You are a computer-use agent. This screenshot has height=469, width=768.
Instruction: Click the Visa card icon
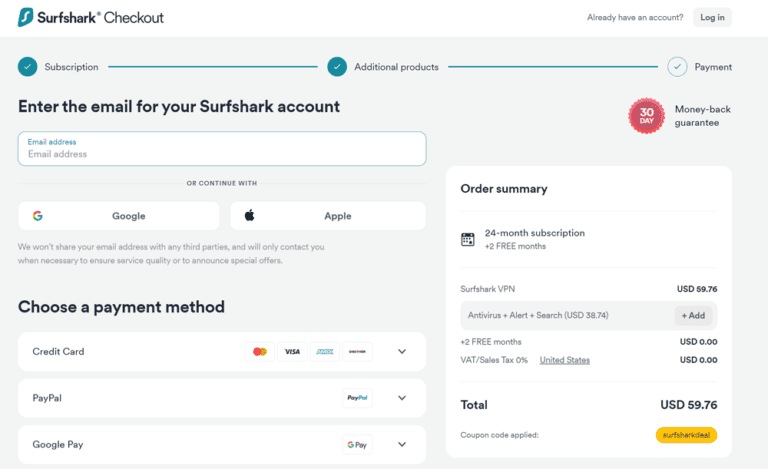click(x=292, y=352)
